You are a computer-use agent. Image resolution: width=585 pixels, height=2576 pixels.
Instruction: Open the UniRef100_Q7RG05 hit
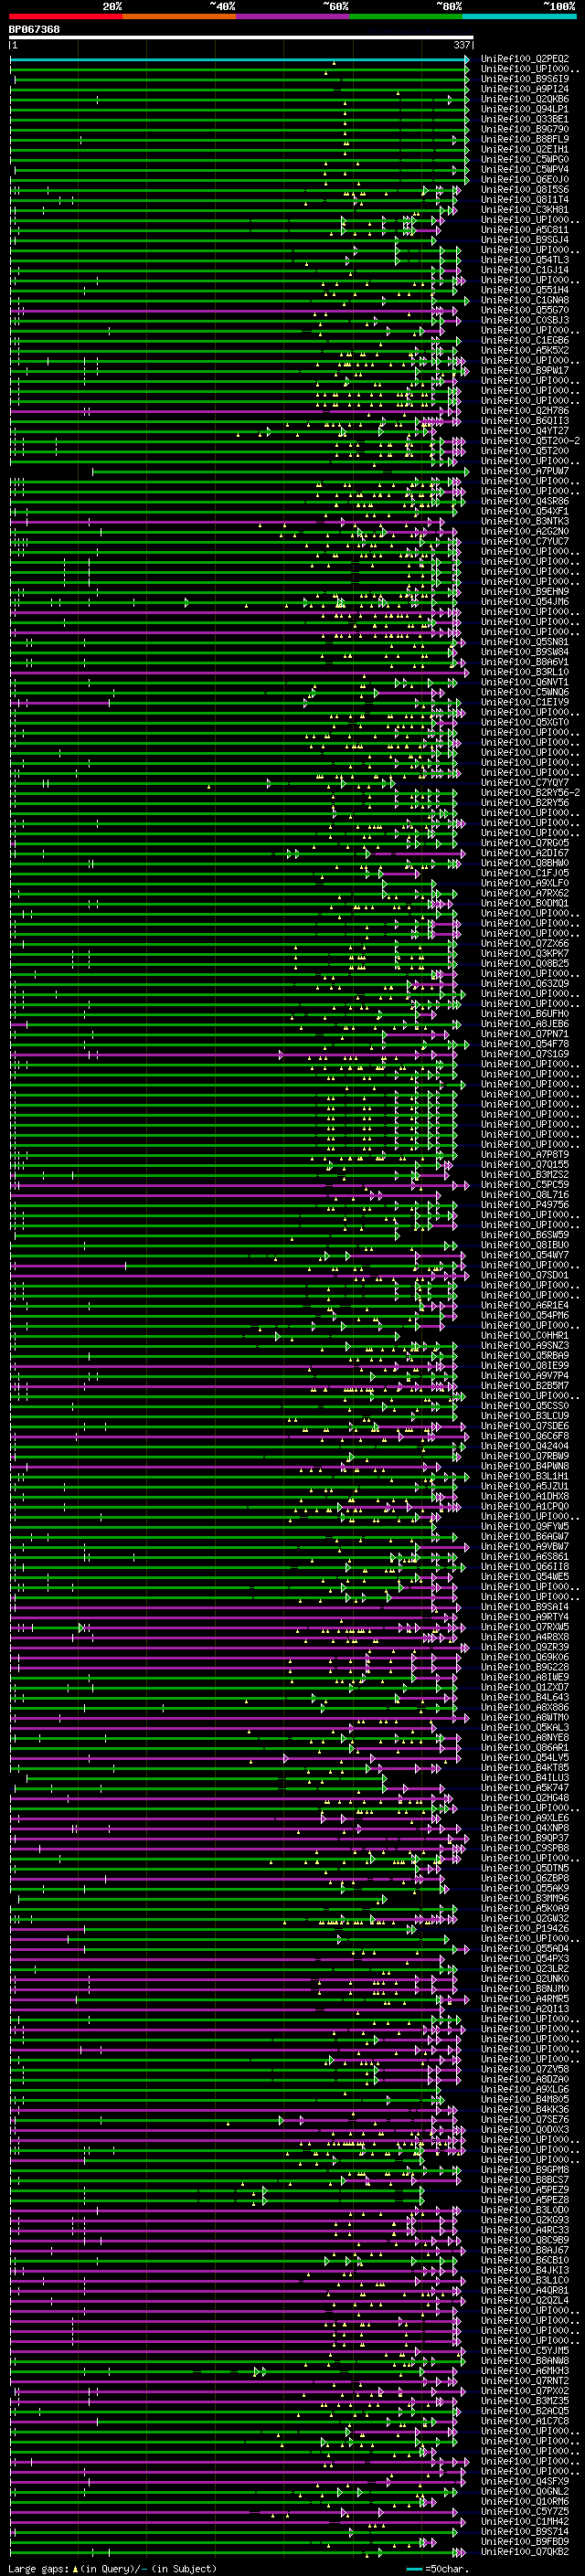click(x=525, y=843)
